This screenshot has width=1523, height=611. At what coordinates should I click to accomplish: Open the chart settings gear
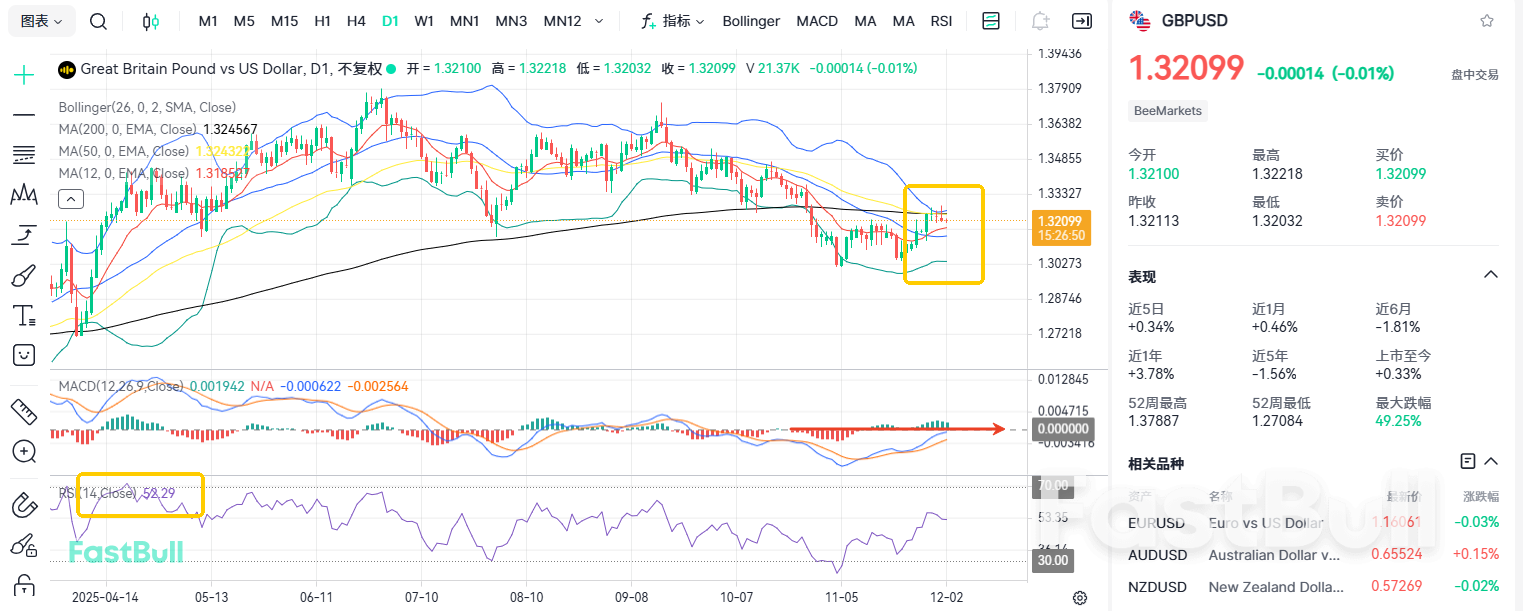[1079, 597]
